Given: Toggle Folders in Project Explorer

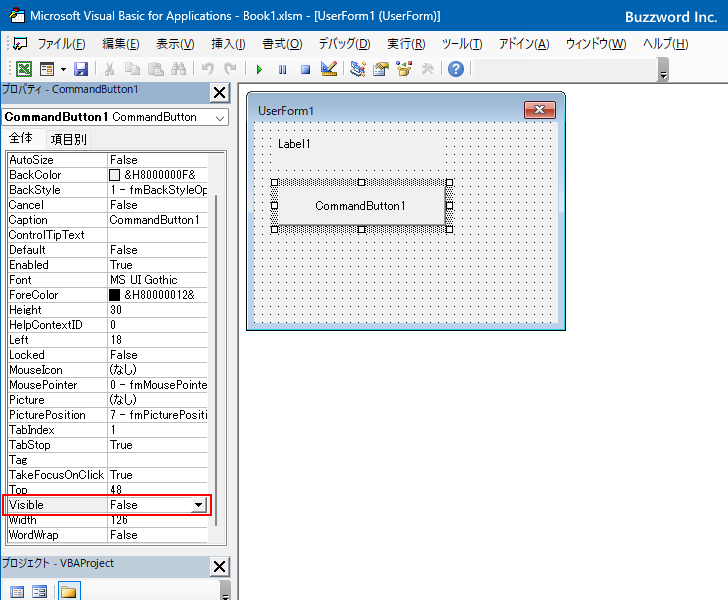Looking at the screenshot, I should [x=69, y=591].
